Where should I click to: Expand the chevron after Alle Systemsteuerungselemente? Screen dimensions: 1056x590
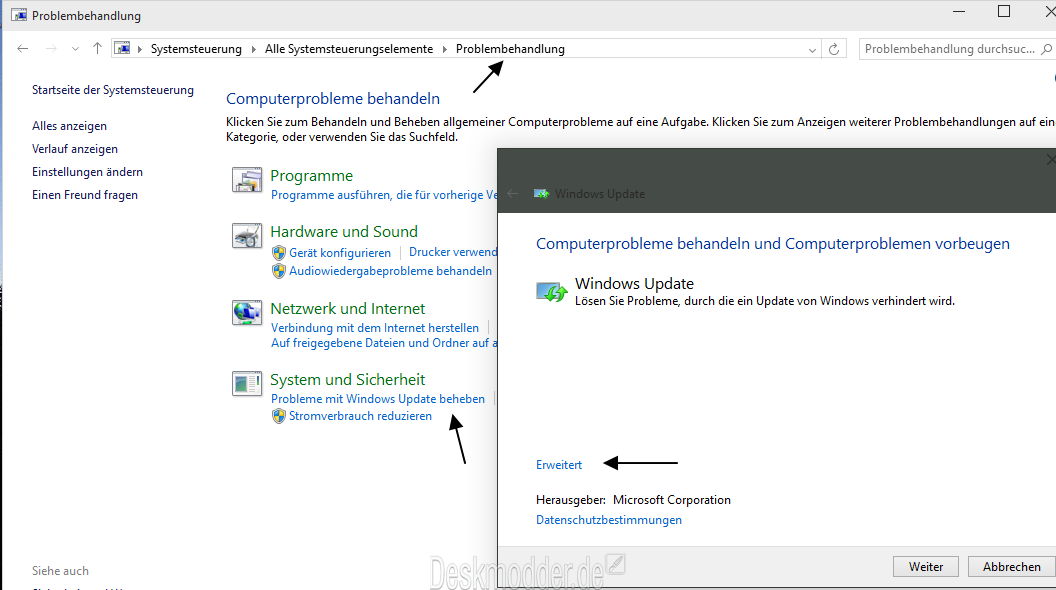(444, 49)
